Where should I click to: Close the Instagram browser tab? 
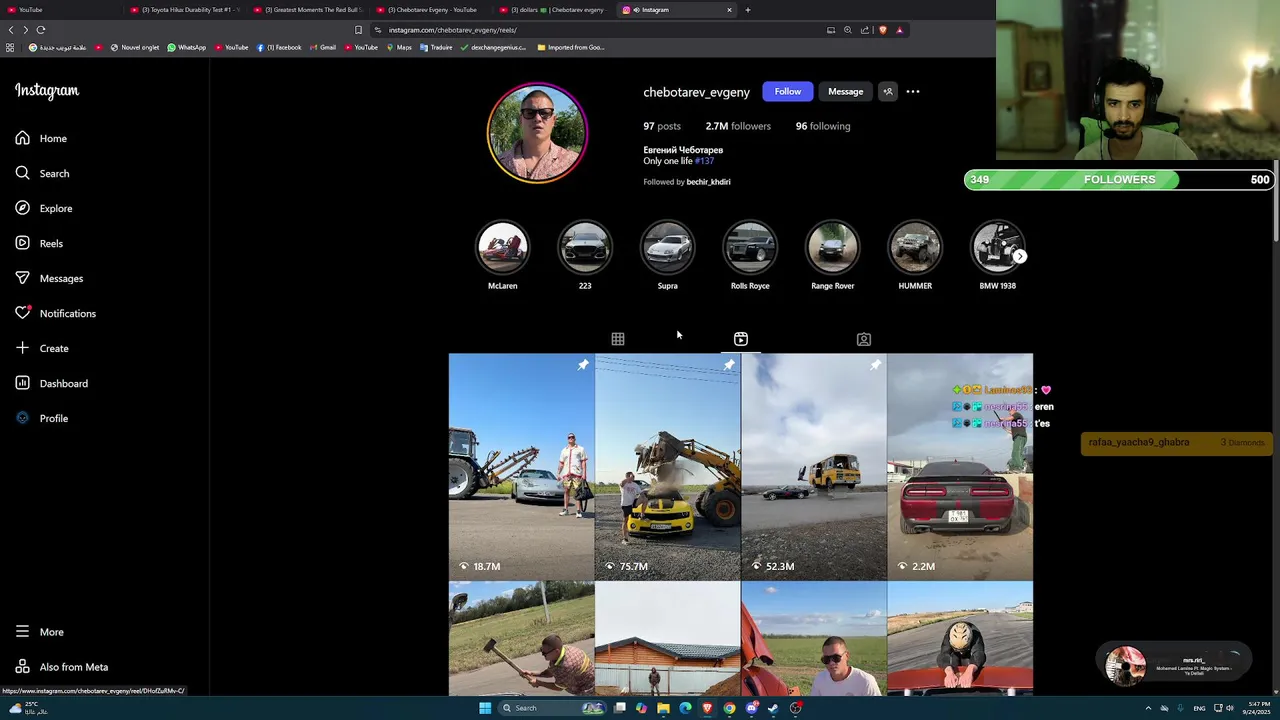pos(729,10)
